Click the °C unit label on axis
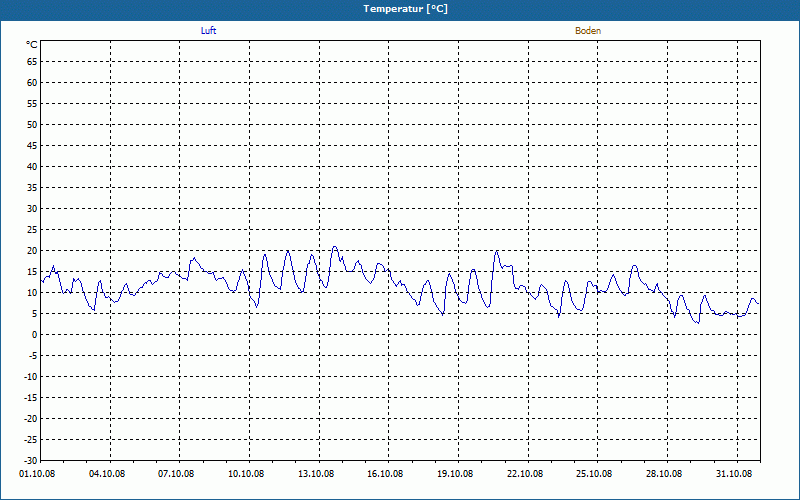Screen dimensions: 800x500 (32, 45)
